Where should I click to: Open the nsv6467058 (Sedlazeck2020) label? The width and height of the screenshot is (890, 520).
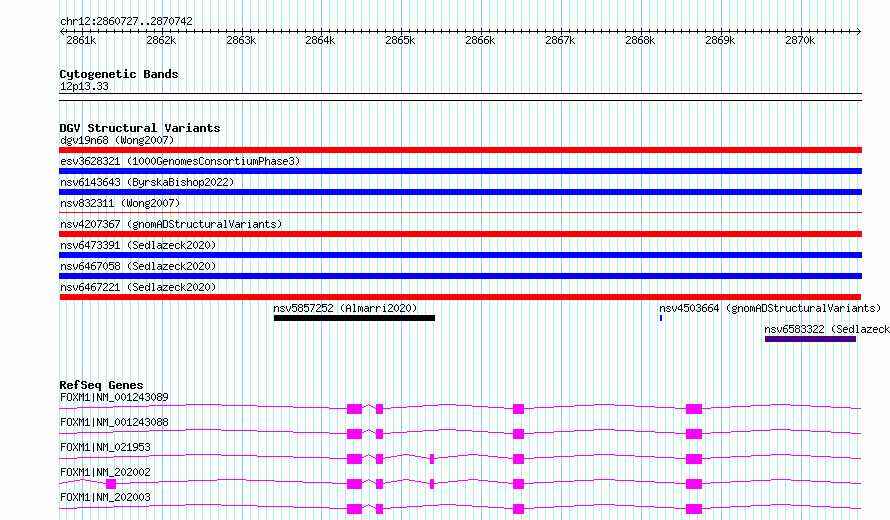pyautogui.click(x=138, y=266)
